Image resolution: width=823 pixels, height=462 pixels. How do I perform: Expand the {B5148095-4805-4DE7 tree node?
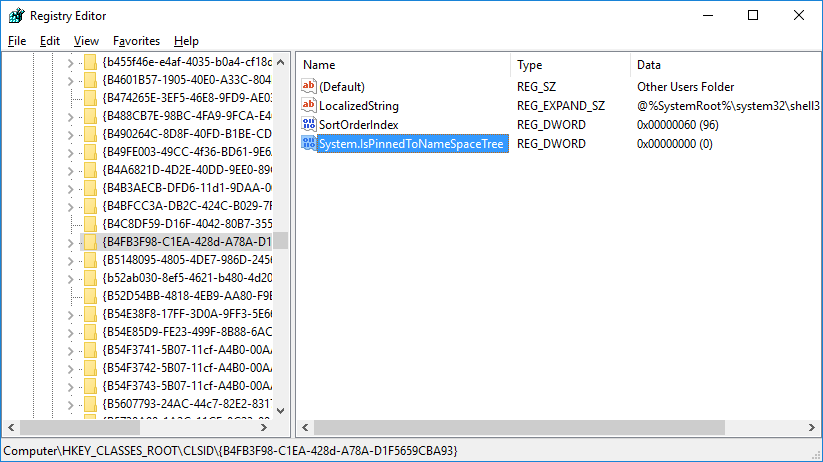coord(70,261)
